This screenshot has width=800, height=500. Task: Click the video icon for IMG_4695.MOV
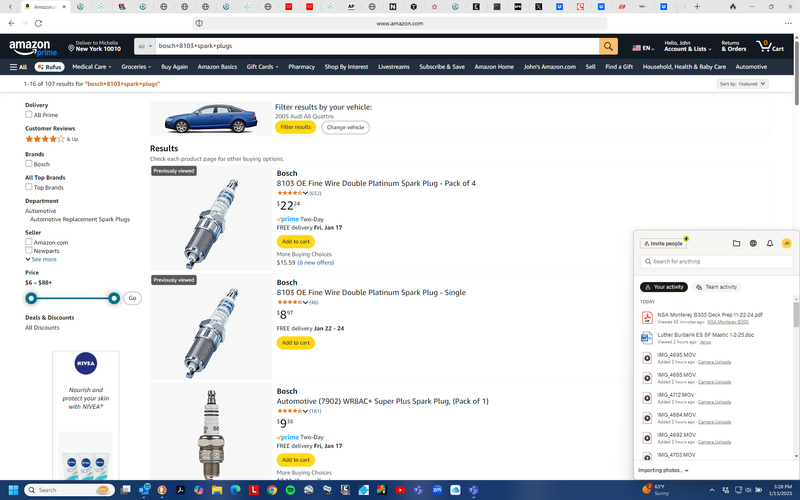(x=647, y=358)
